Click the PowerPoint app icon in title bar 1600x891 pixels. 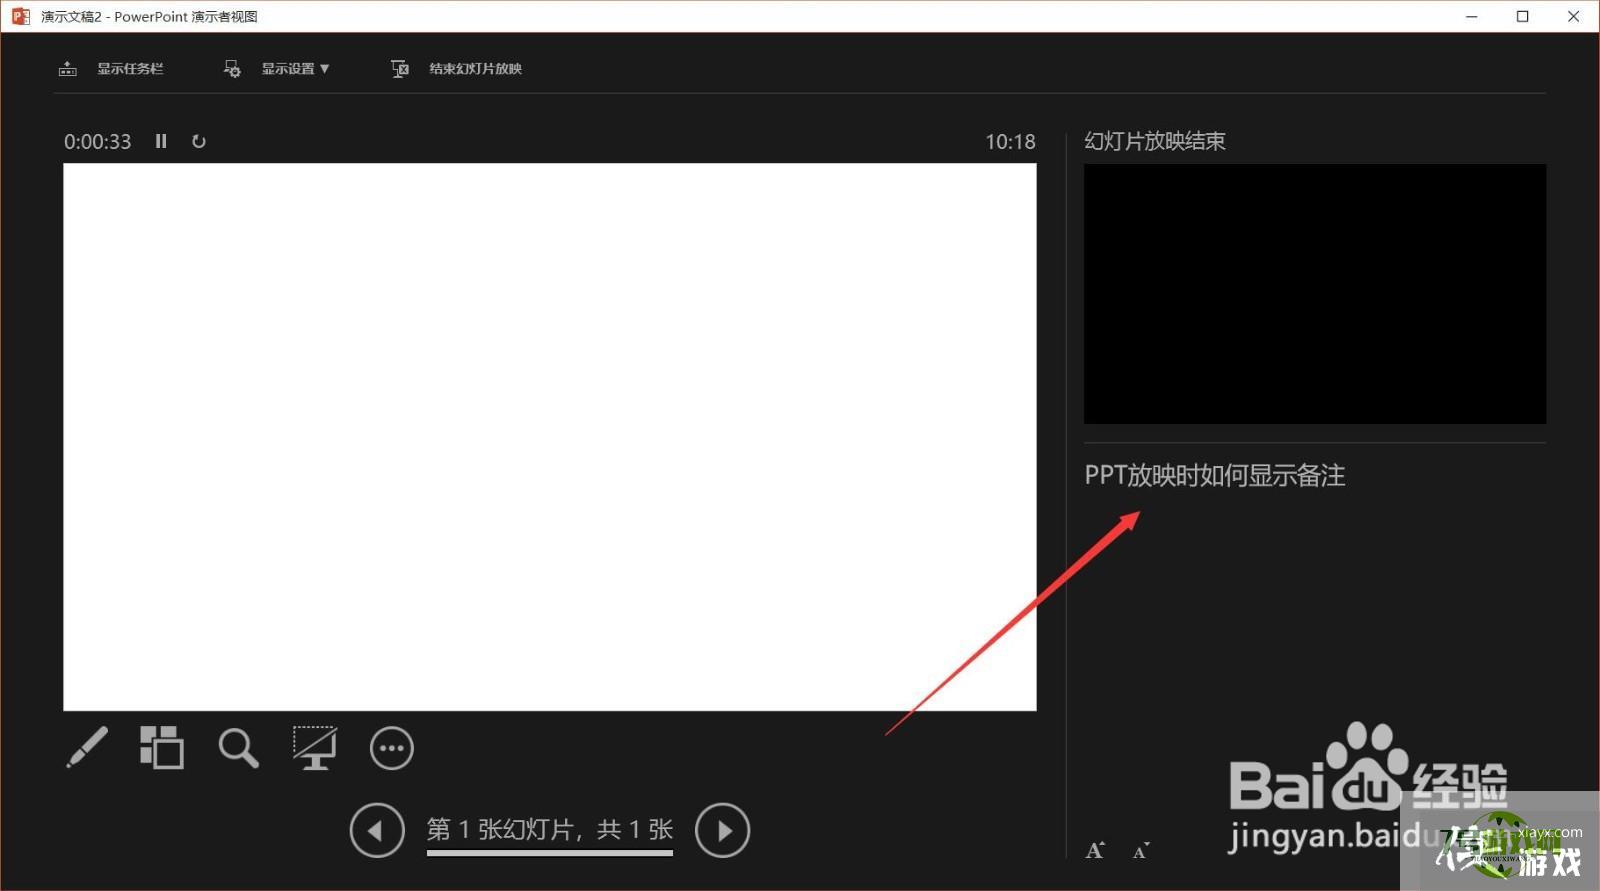21,16
